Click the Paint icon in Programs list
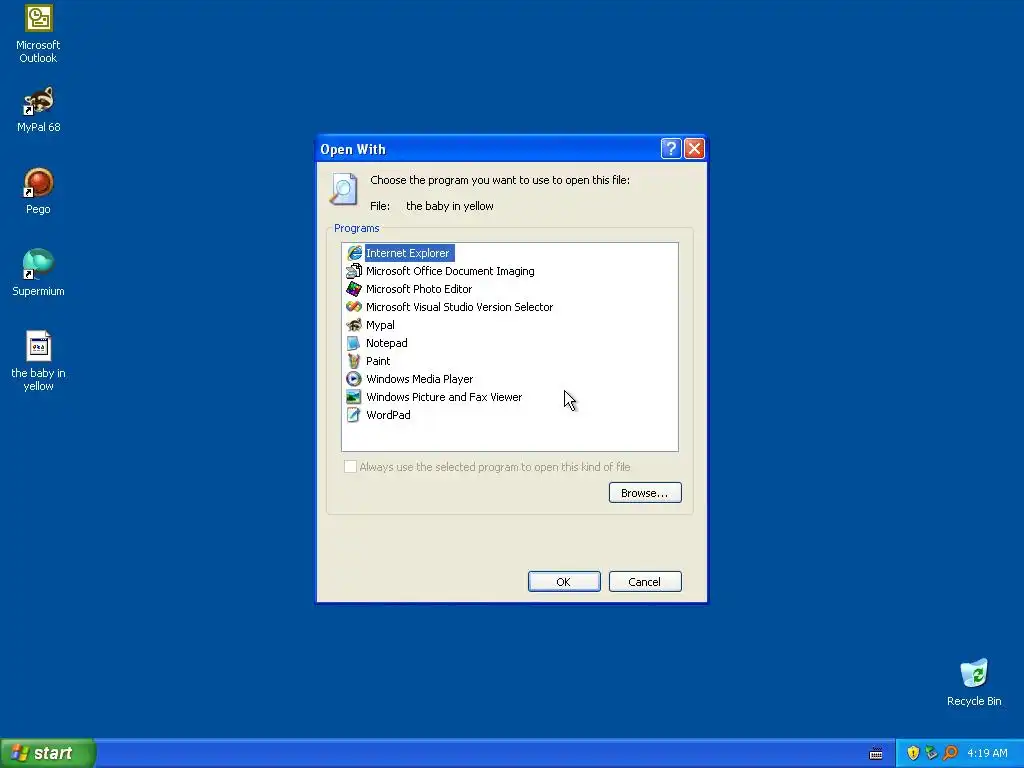 354,360
